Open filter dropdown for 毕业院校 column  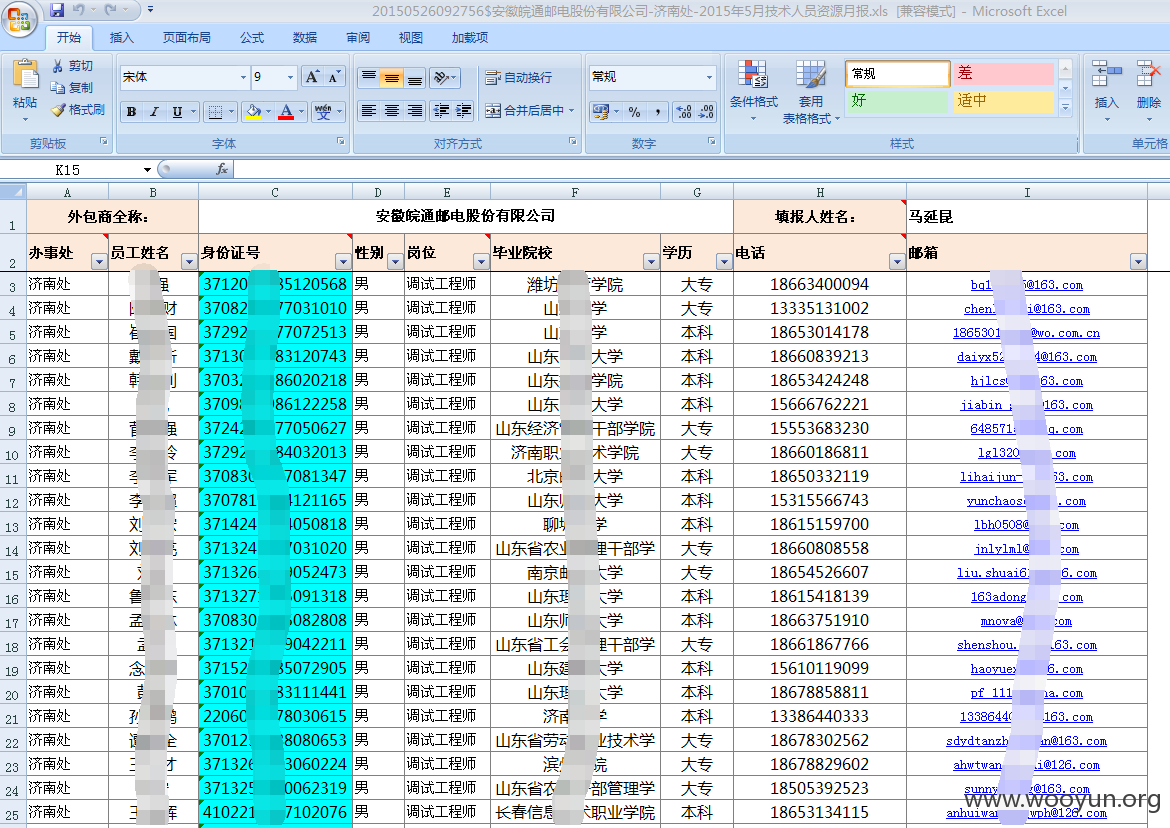[x=651, y=261]
